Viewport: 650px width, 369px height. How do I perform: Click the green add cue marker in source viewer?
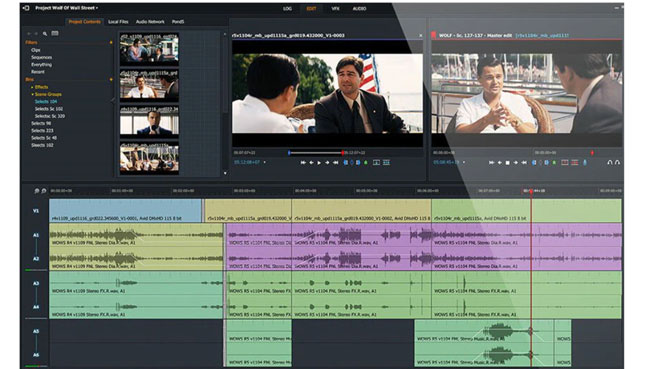coord(366,163)
